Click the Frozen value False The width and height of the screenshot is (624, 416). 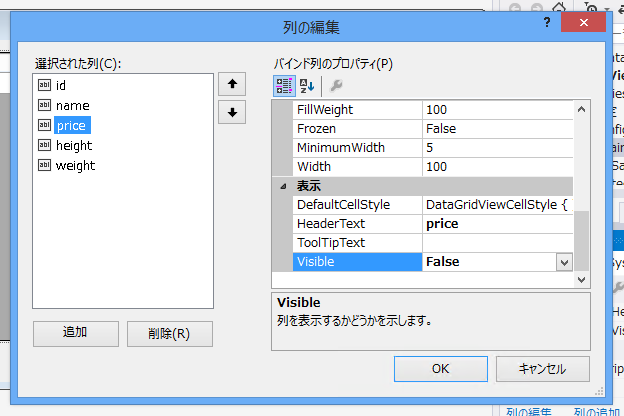point(497,129)
